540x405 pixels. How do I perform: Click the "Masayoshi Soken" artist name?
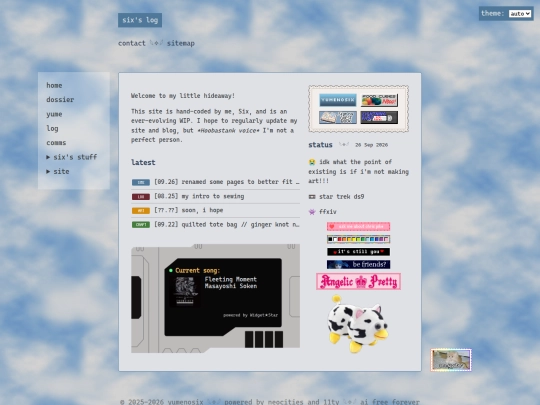tap(230, 286)
